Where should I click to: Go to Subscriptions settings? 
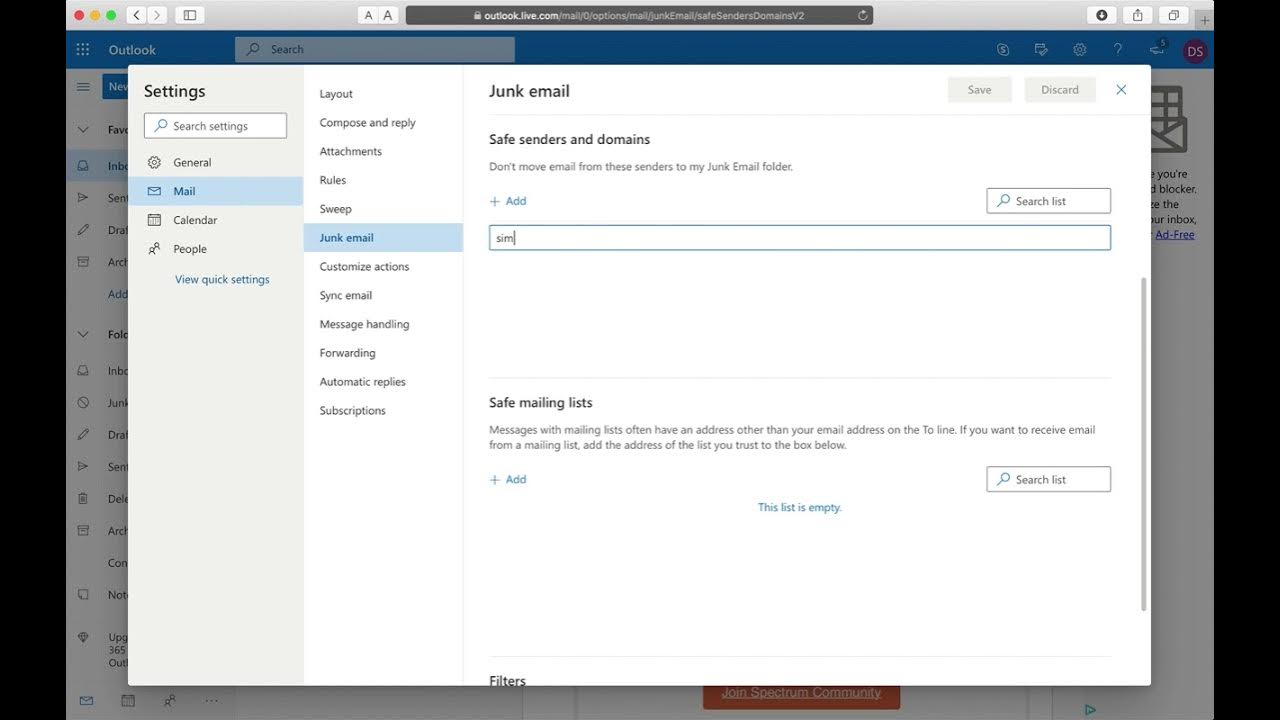[x=383, y=411]
